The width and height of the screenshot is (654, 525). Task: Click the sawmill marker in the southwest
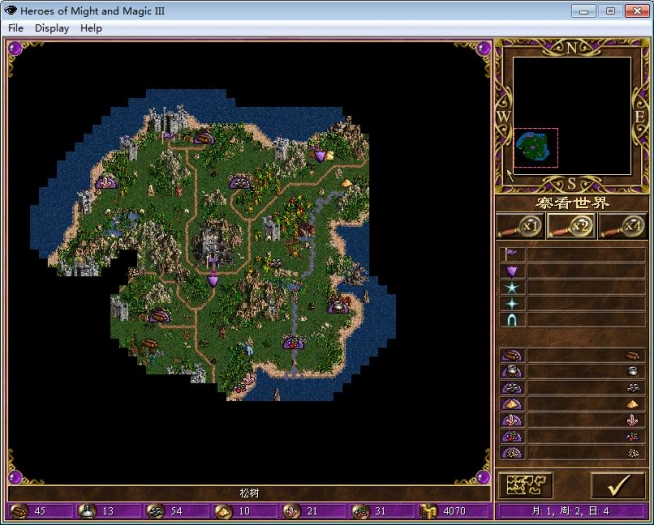point(159,316)
